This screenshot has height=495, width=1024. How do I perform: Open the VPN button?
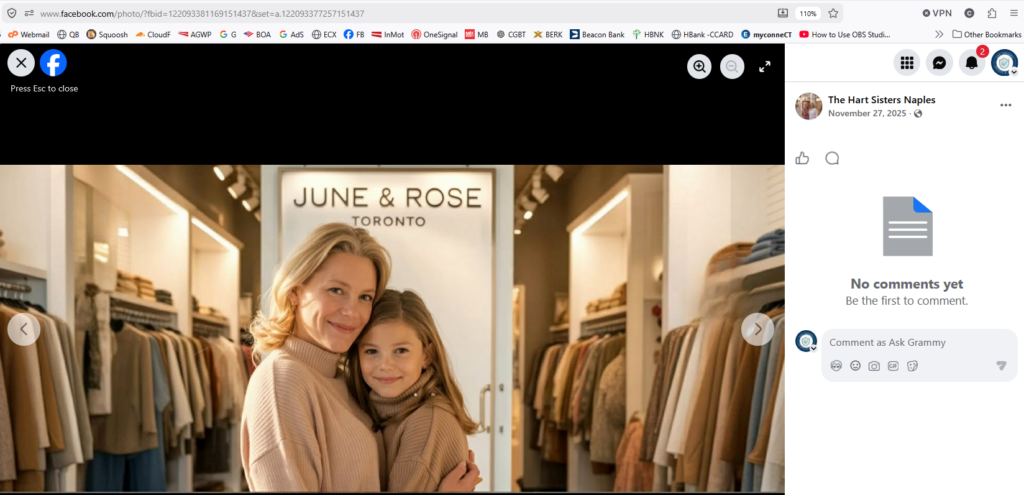pos(936,13)
